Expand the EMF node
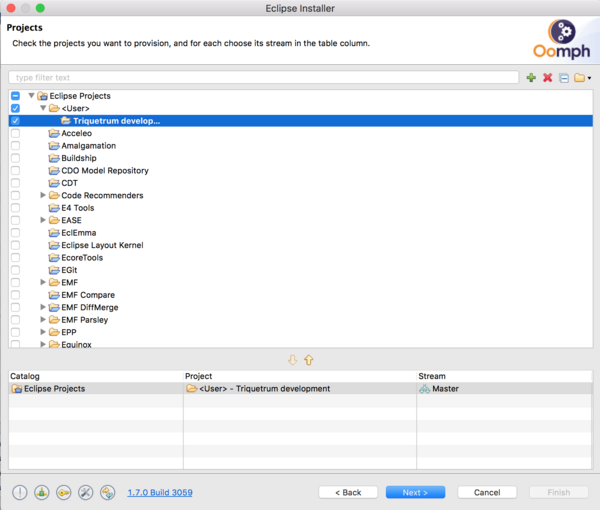 43,282
